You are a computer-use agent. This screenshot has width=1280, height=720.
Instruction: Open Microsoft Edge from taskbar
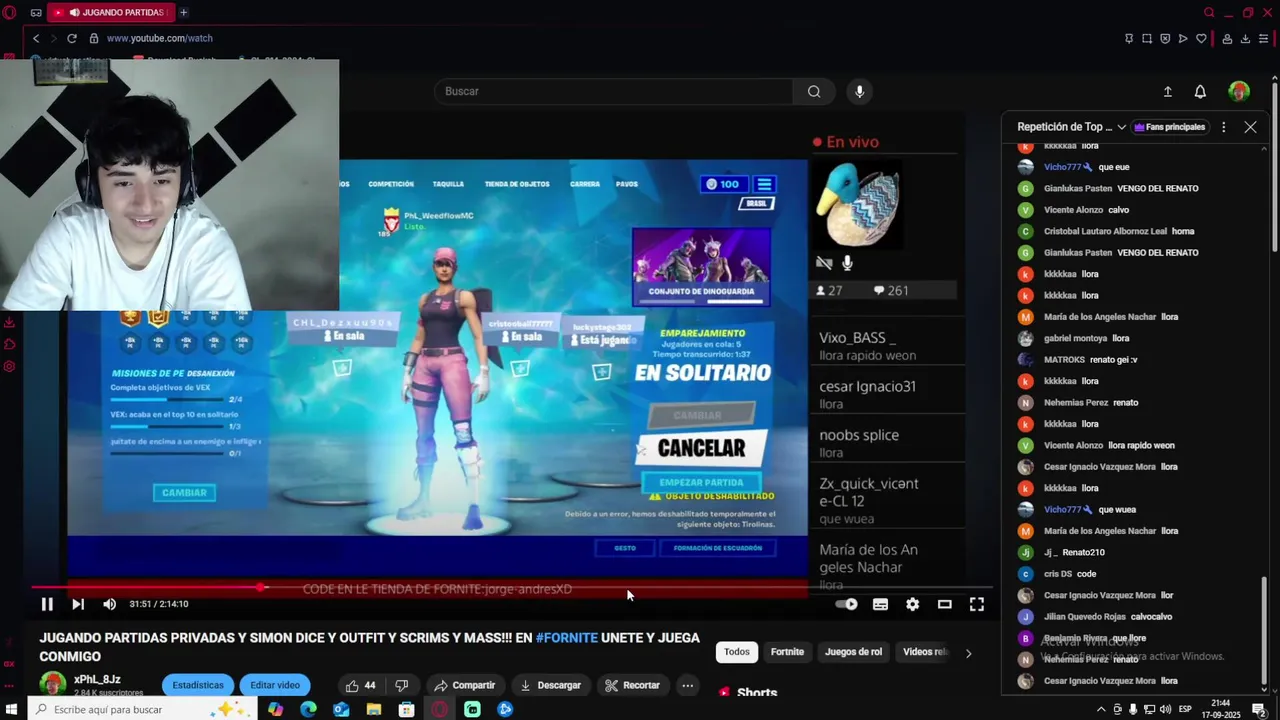click(308, 709)
